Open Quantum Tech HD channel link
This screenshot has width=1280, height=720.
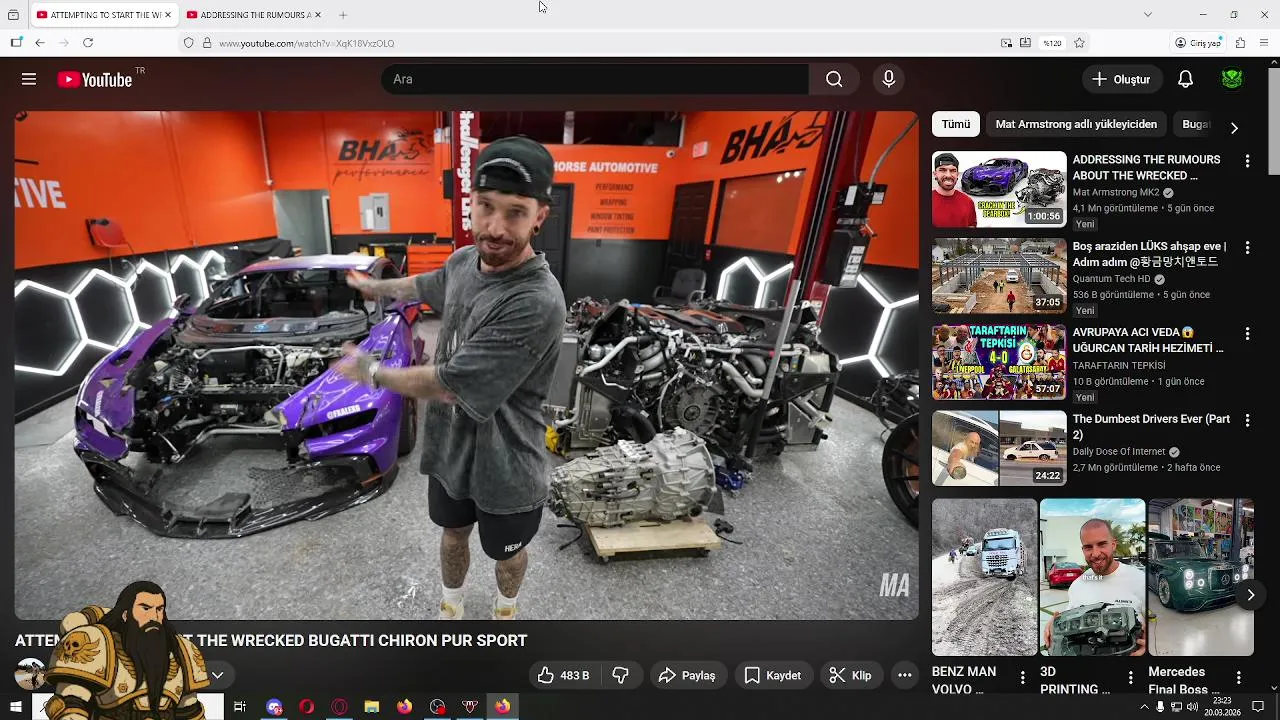coord(1111,279)
